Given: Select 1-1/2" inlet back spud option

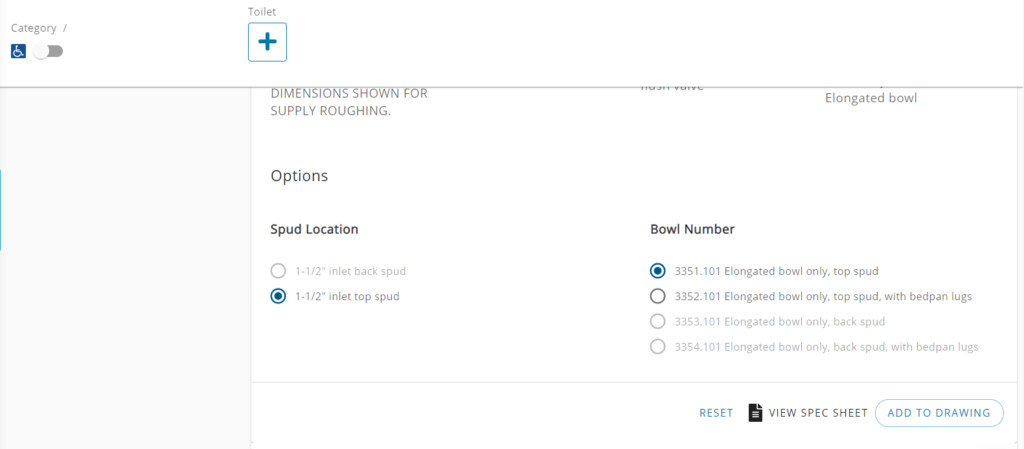Looking at the screenshot, I should (278, 271).
